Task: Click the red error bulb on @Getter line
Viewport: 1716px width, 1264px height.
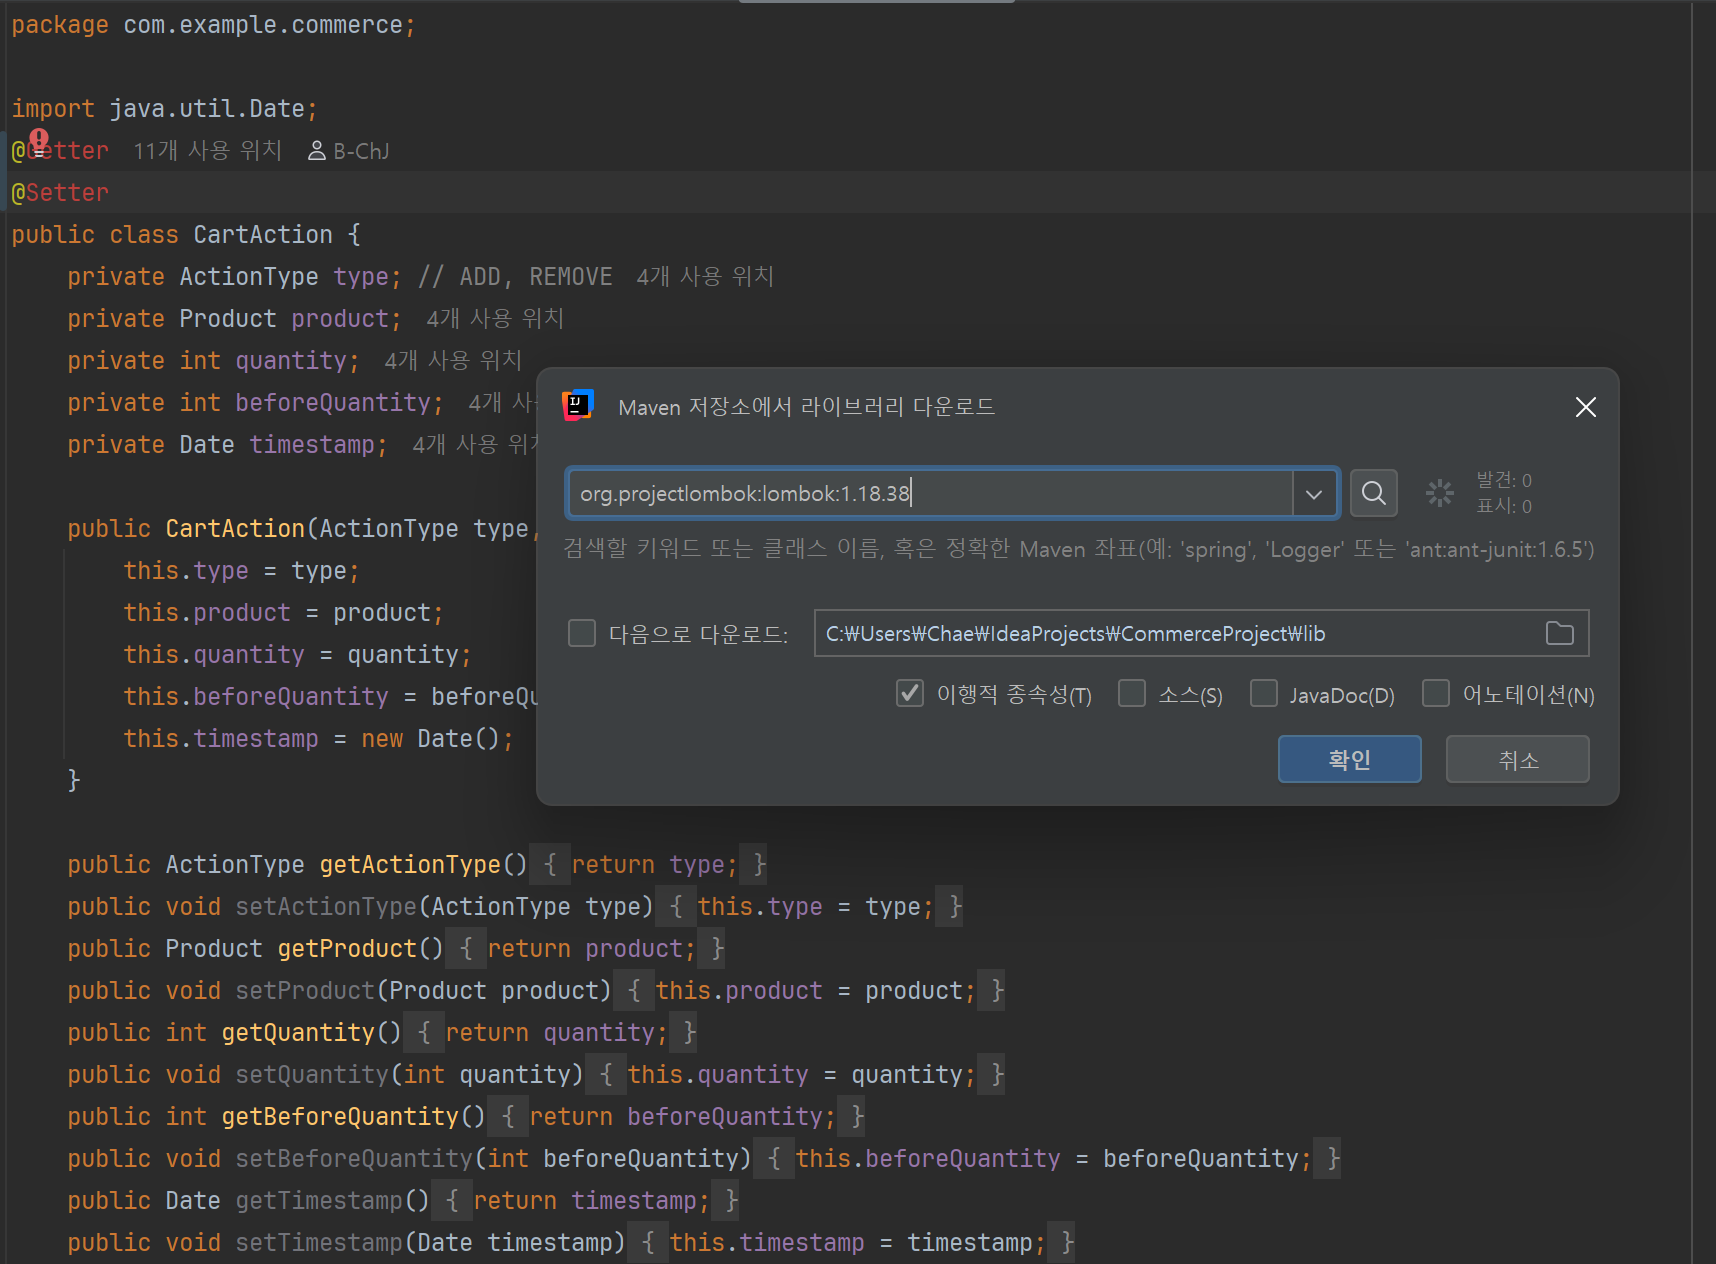Action: click(39, 141)
